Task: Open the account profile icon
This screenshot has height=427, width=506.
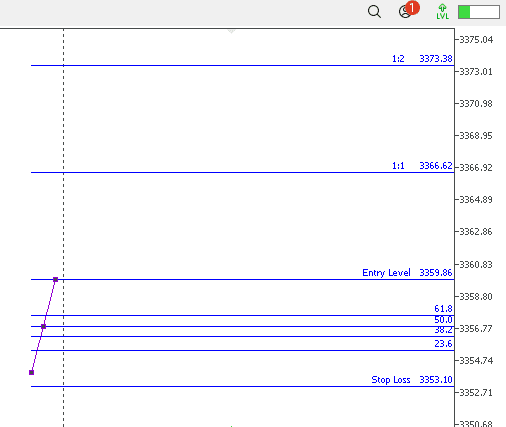Action: pos(405,12)
